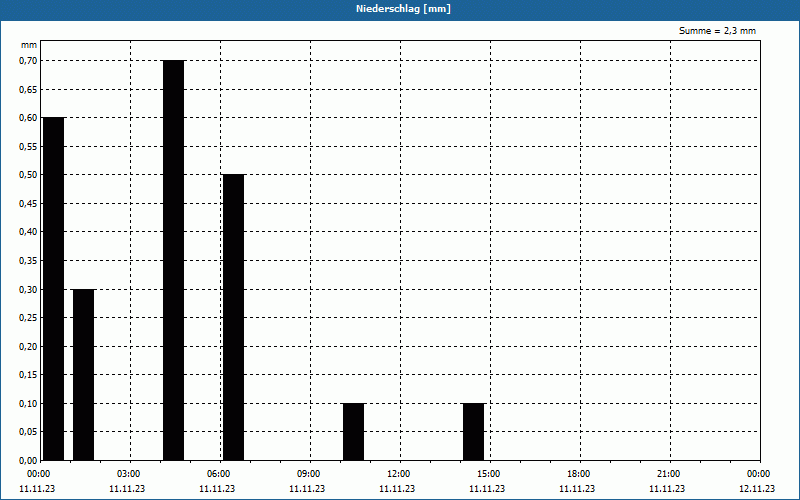800x500 pixels.
Task: Select the 0,55 y-axis value
Action: (x=28, y=146)
